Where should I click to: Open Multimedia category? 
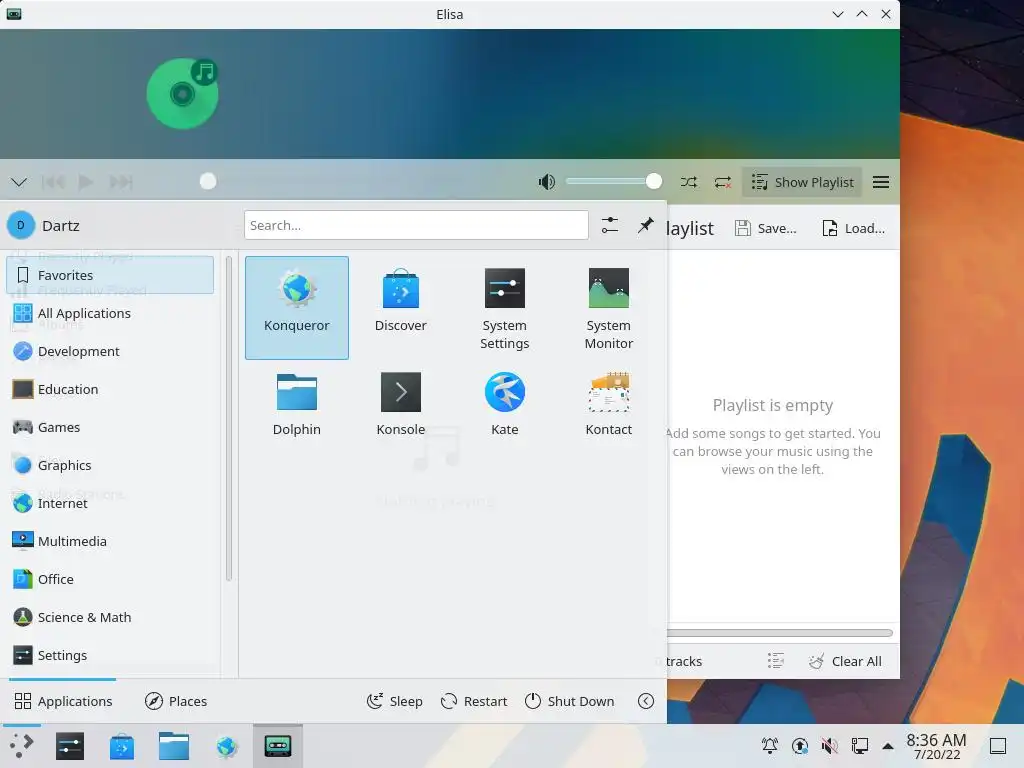pos(110,541)
